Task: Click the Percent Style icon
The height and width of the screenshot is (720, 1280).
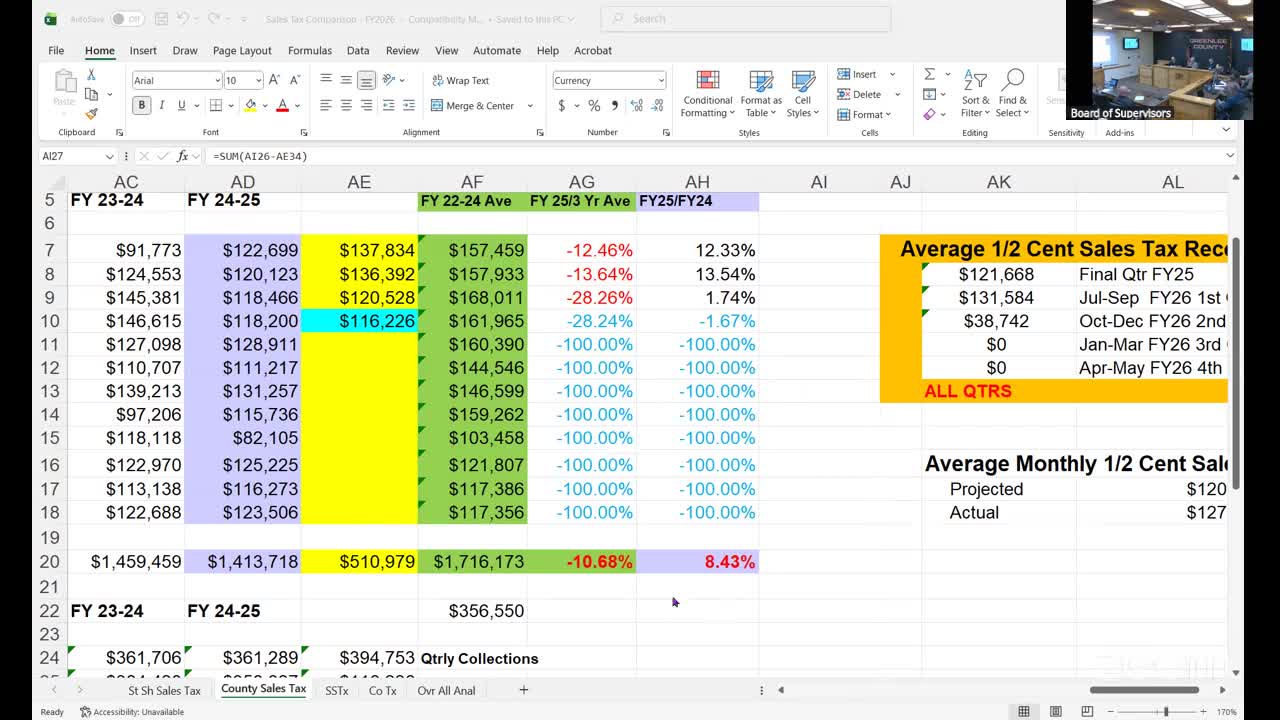Action: [x=594, y=106]
